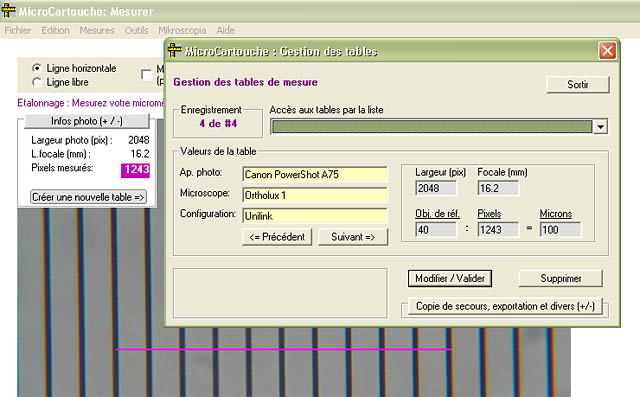Click the Etalonnage instruction text
Screen dimensions: 640x397
91,103
